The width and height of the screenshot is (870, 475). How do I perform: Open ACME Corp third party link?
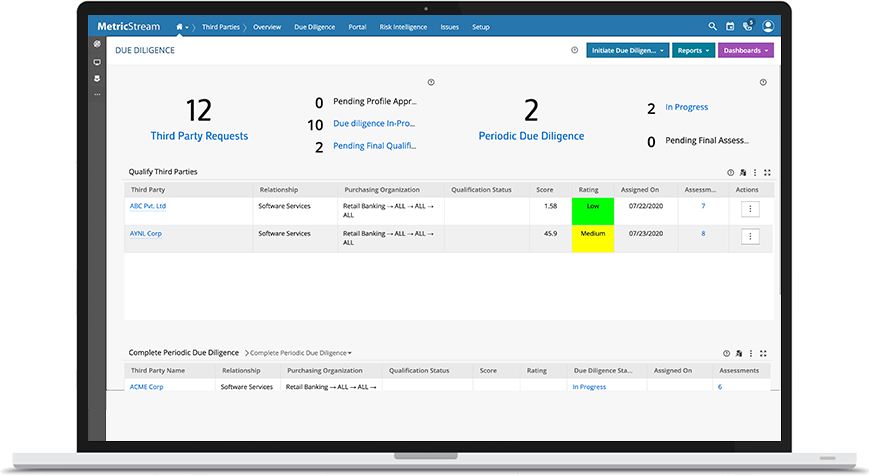[146, 387]
